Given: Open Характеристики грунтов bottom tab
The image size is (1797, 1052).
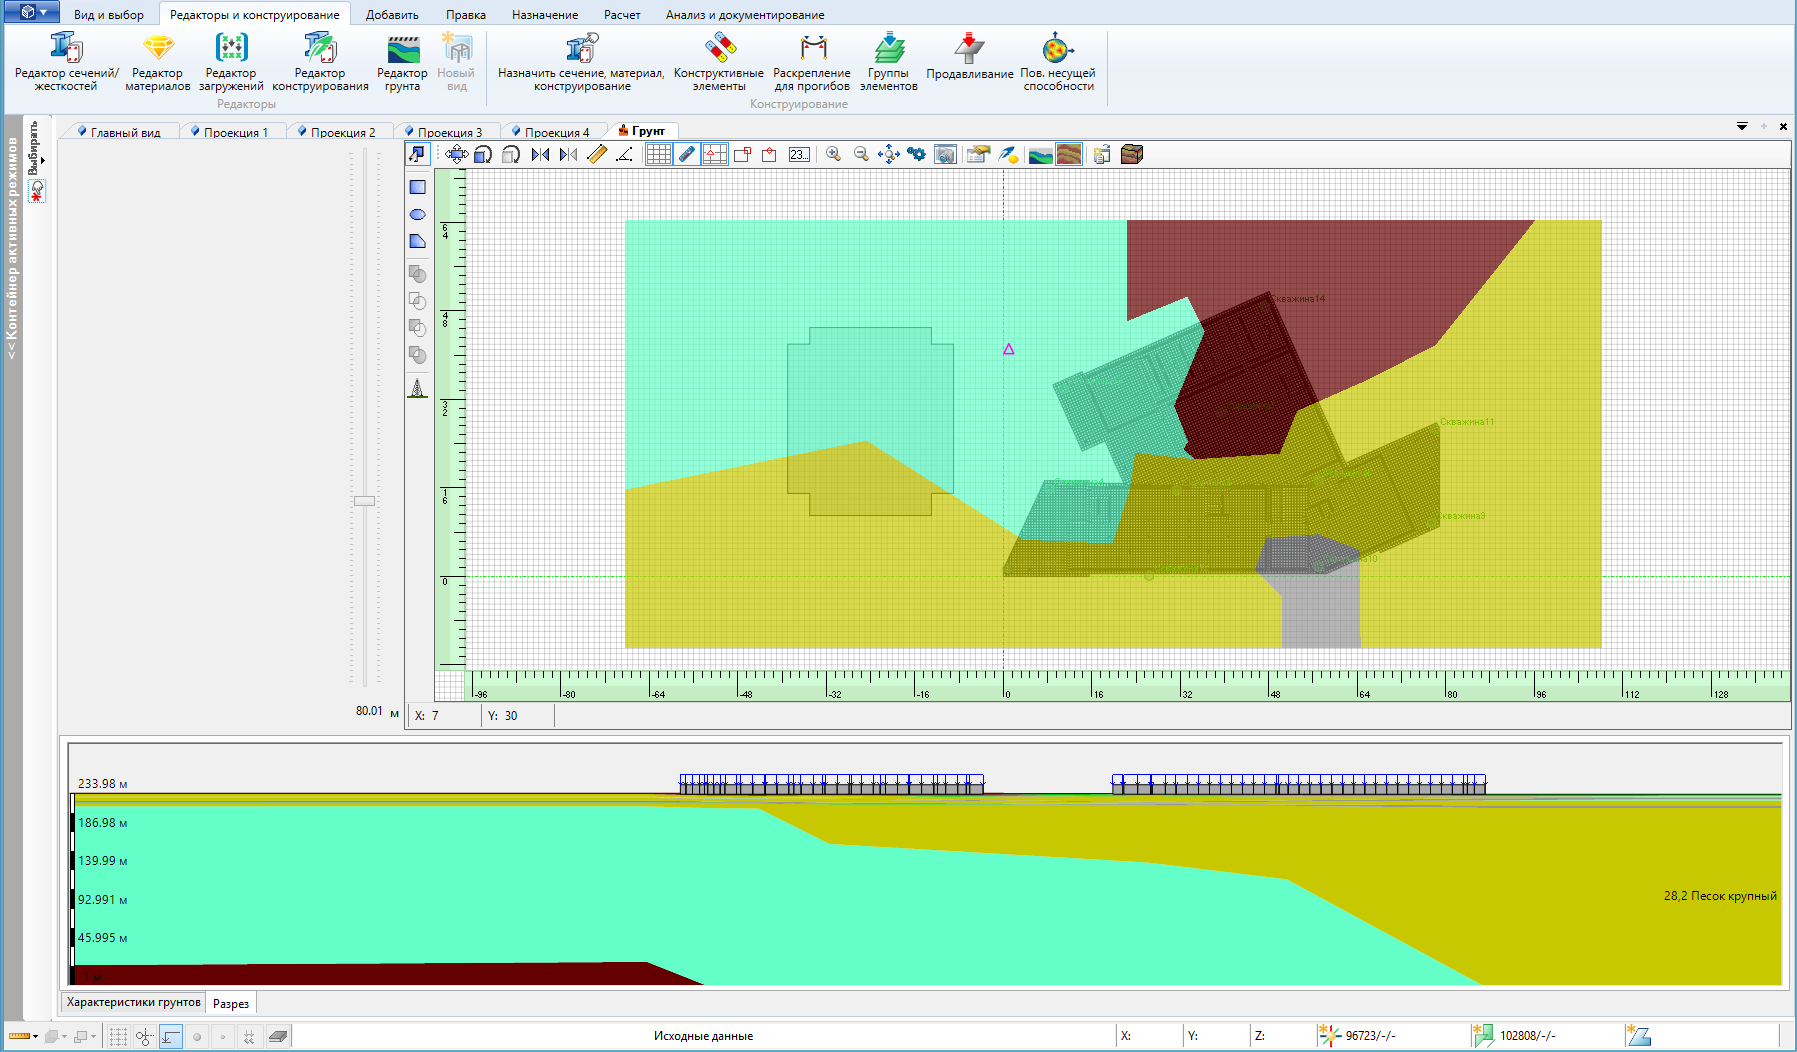Looking at the screenshot, I should pos(134,1002).
